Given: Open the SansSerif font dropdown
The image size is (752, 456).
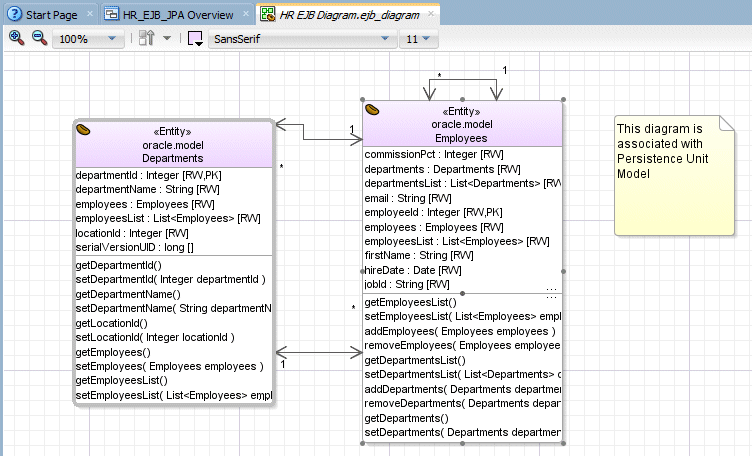Looking at the screenshot, I should pos(302,39).
